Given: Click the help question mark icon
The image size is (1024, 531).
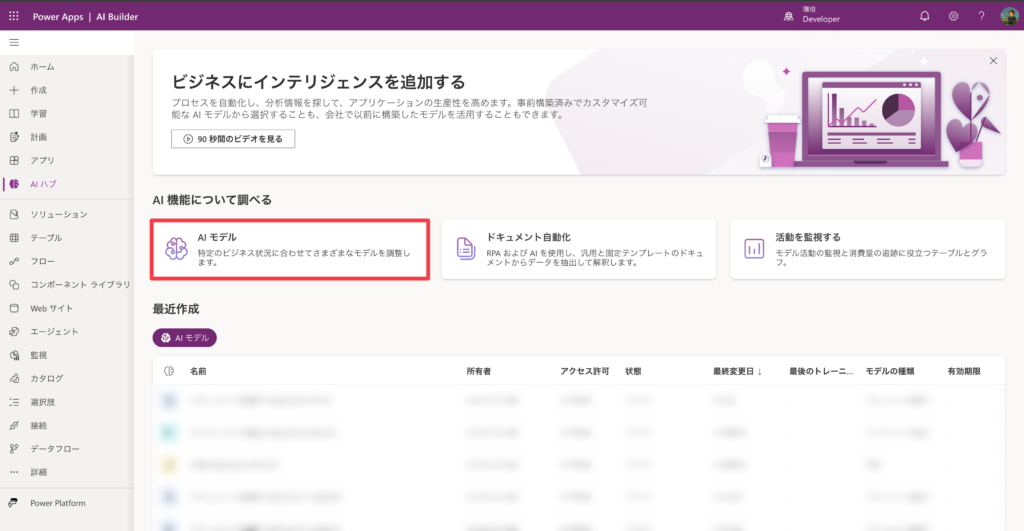Looking at the screenshot, I should tap(981, 16).
